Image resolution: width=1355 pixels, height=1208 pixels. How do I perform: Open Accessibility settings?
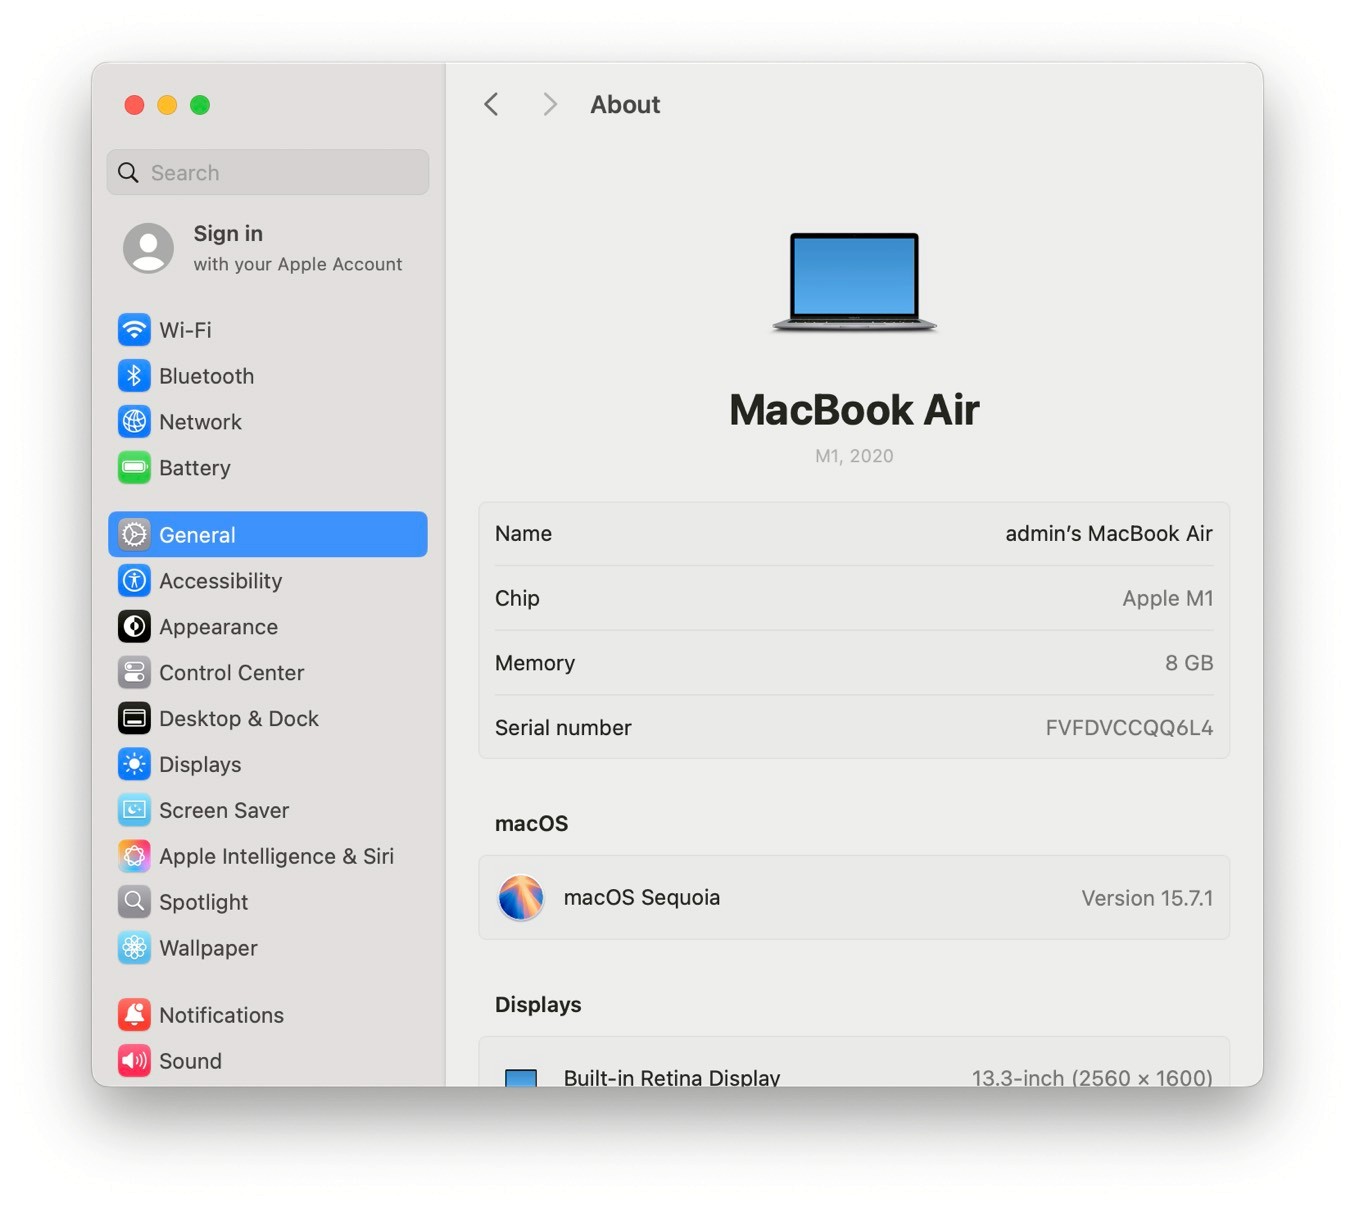tap(219, 580)
